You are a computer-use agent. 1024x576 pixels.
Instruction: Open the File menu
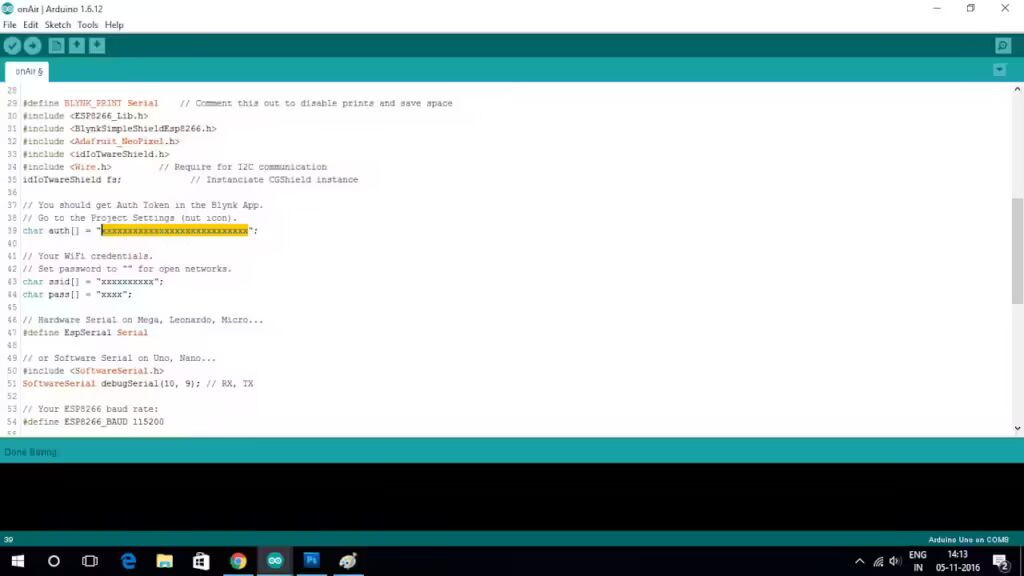[10, 25]
